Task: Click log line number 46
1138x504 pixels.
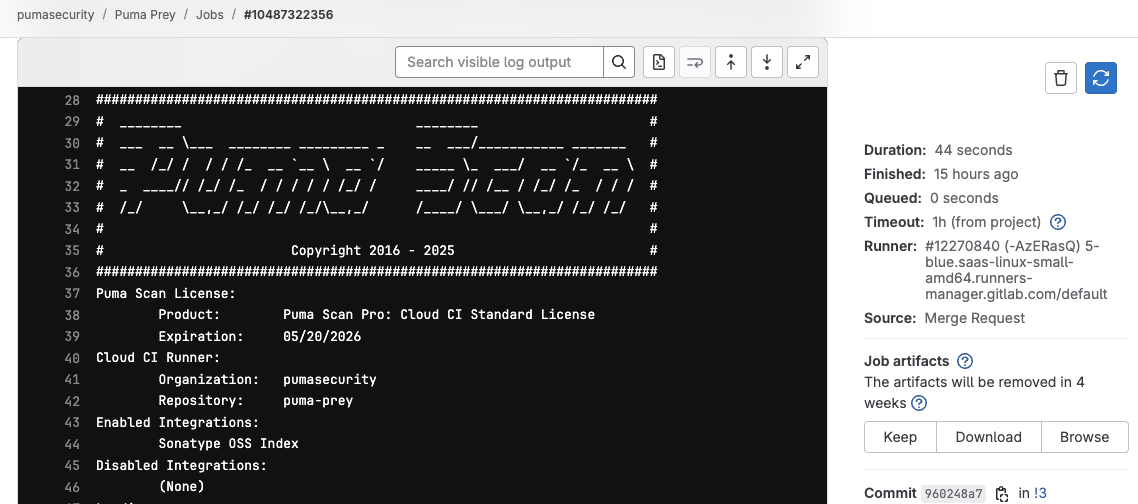Action: [72, 487]
